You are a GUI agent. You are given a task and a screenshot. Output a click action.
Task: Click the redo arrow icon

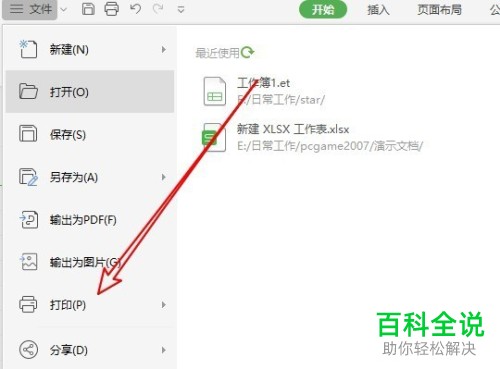pyautogui.click(x=158, y=9)
